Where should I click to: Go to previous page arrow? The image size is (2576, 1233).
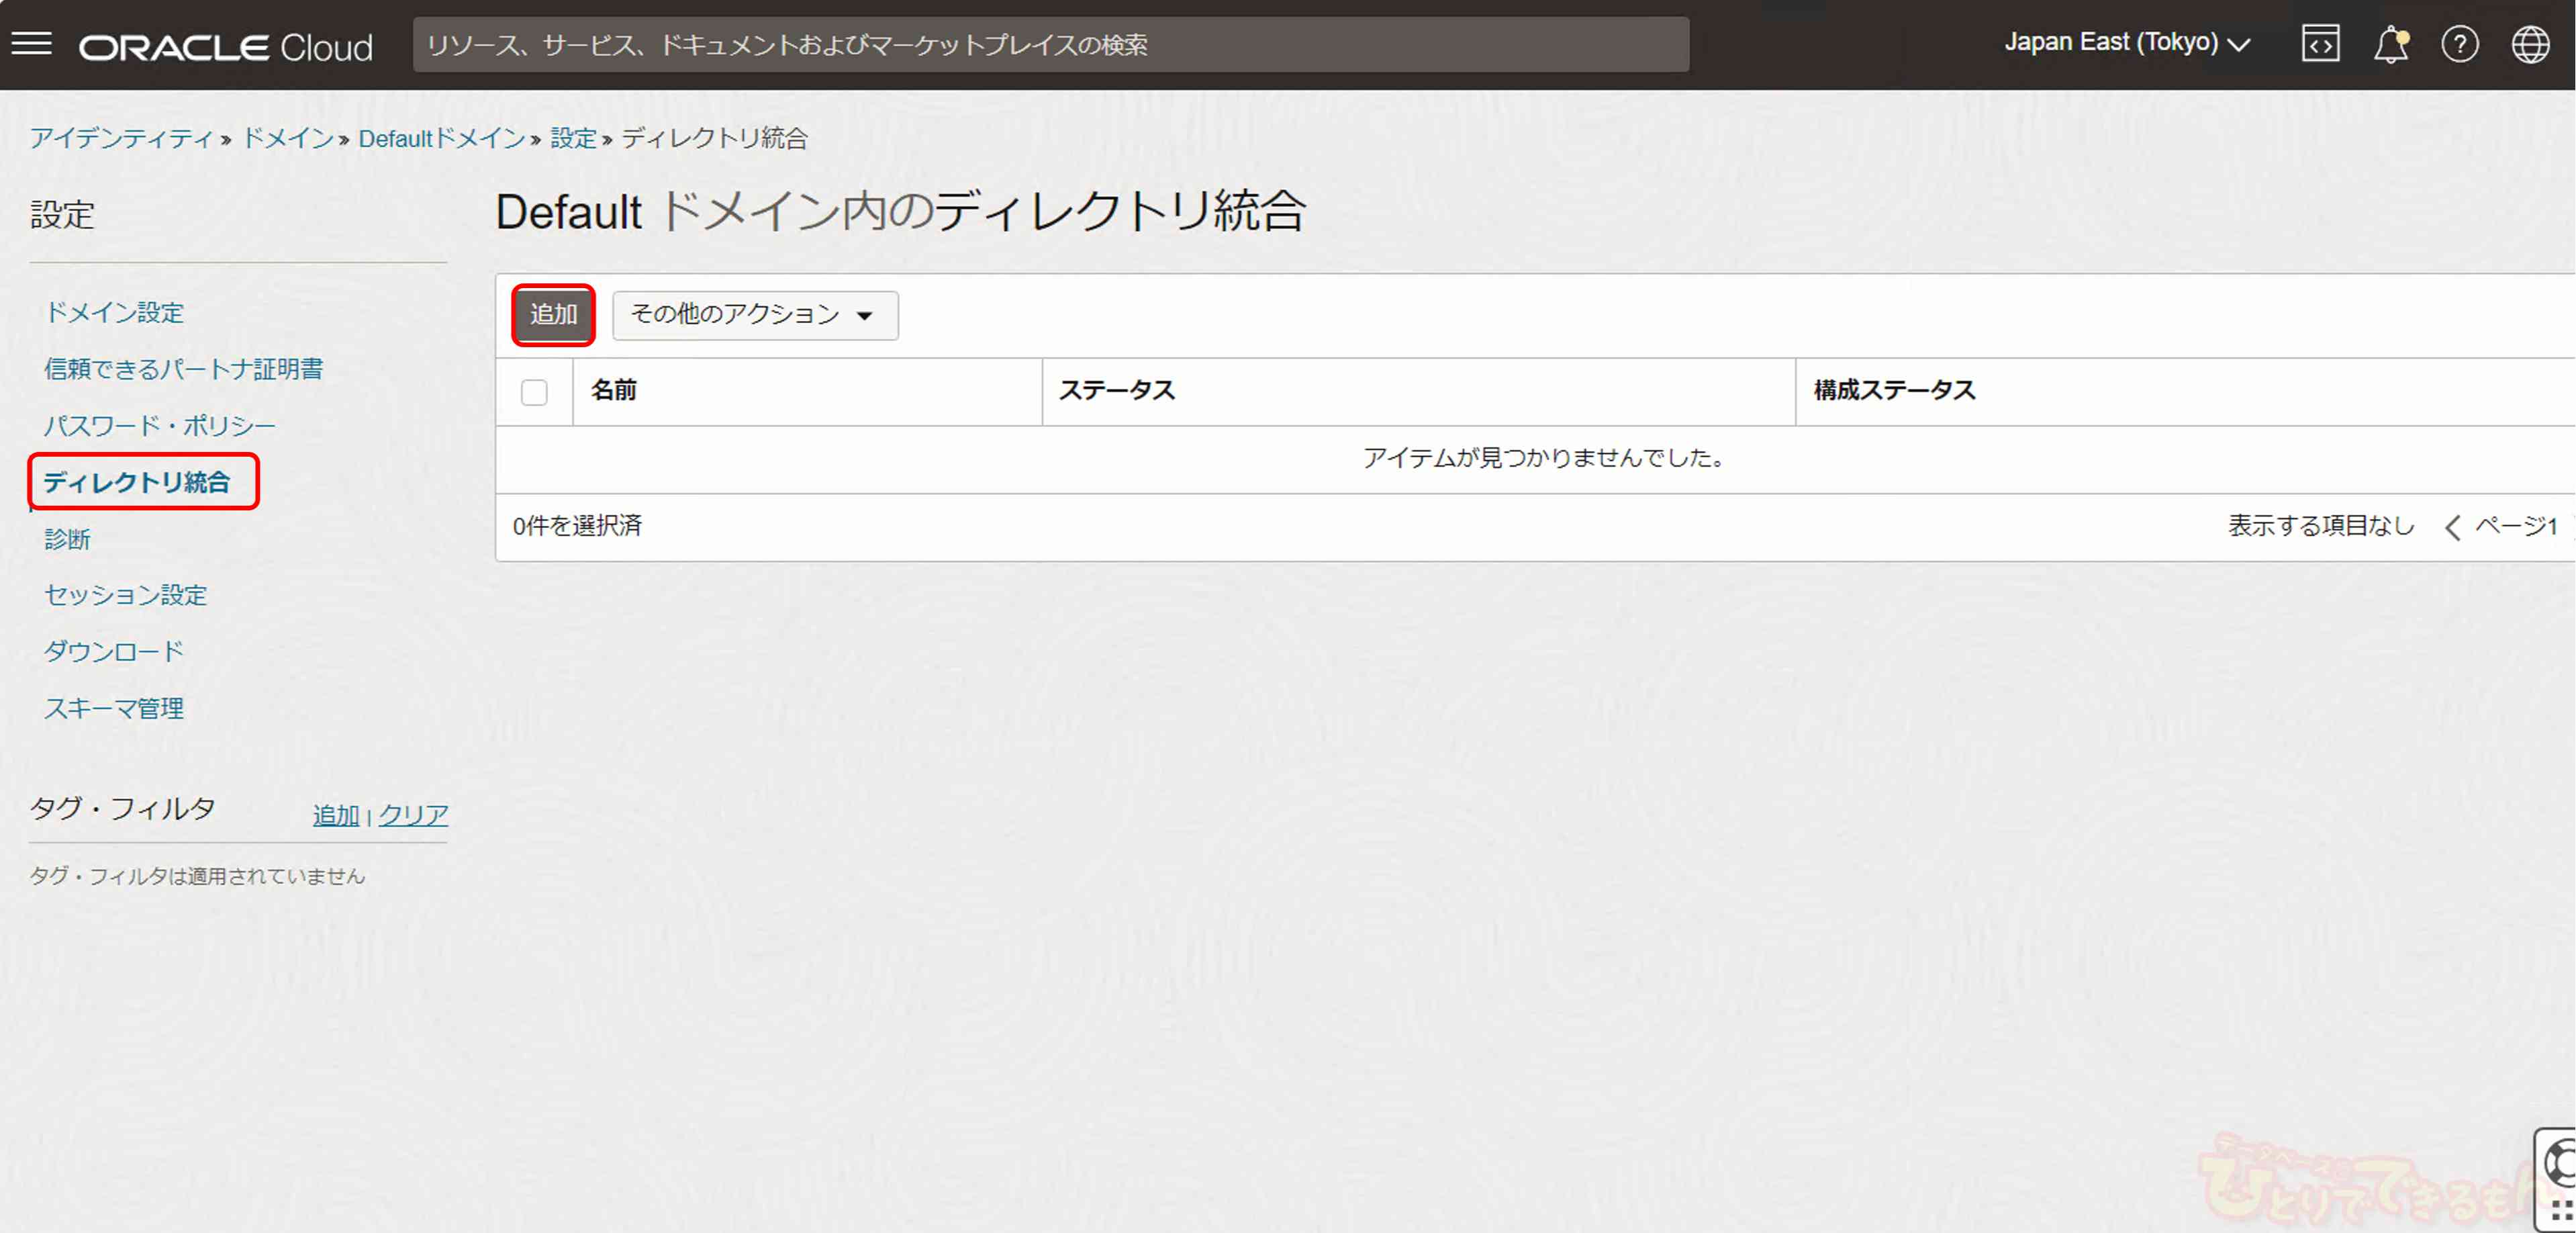2452,527
